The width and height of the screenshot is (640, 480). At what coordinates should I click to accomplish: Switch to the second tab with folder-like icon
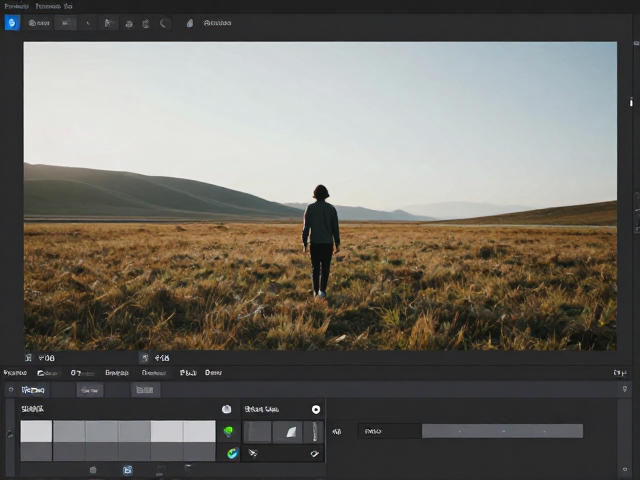point(48,373)
